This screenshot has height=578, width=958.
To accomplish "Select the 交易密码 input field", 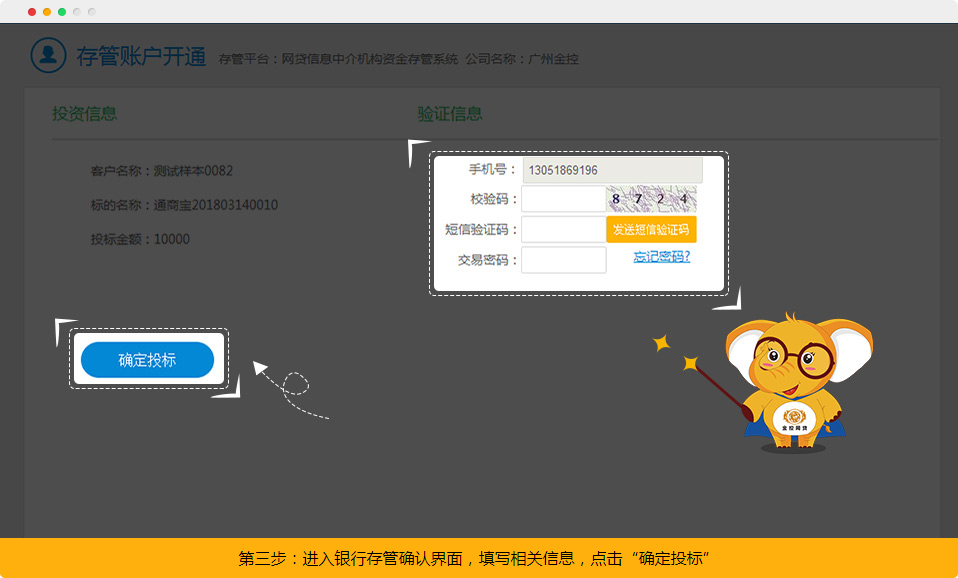I will (563, 260).
